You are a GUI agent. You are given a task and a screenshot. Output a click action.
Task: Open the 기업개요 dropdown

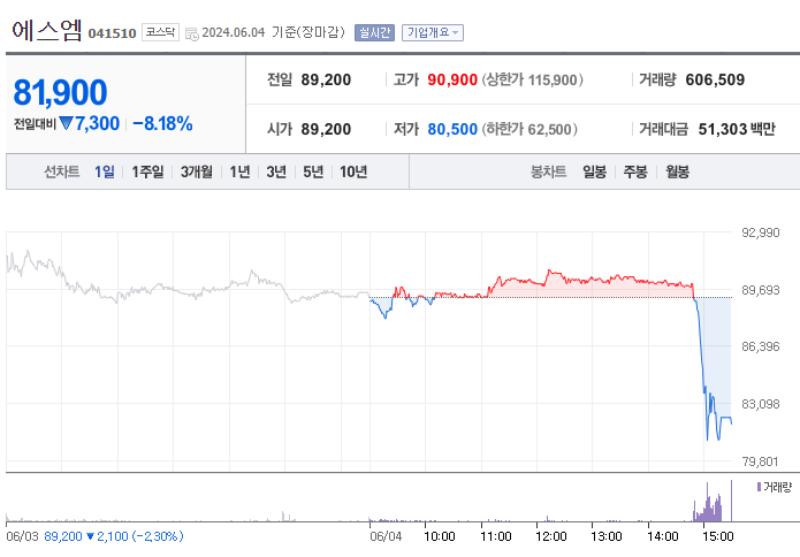(433, 32)
